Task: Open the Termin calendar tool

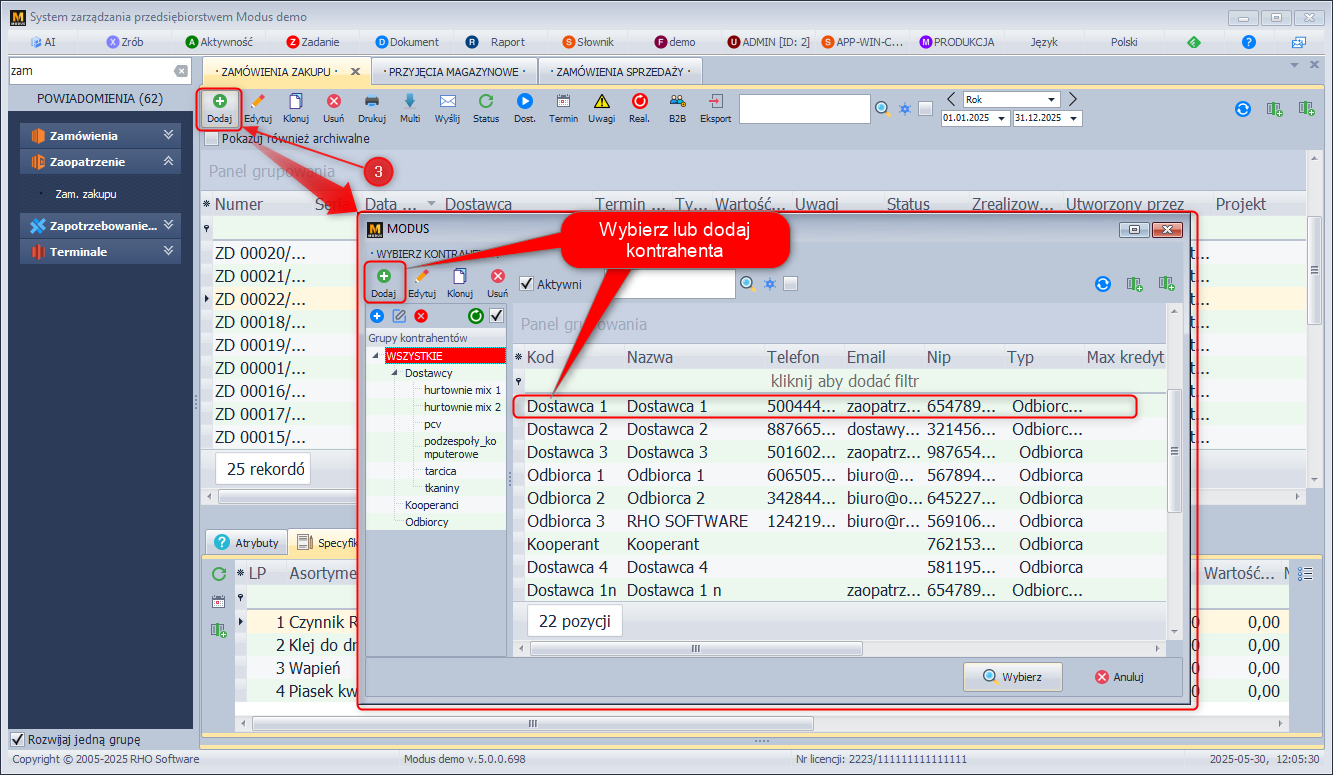Action: coord(563,102)
